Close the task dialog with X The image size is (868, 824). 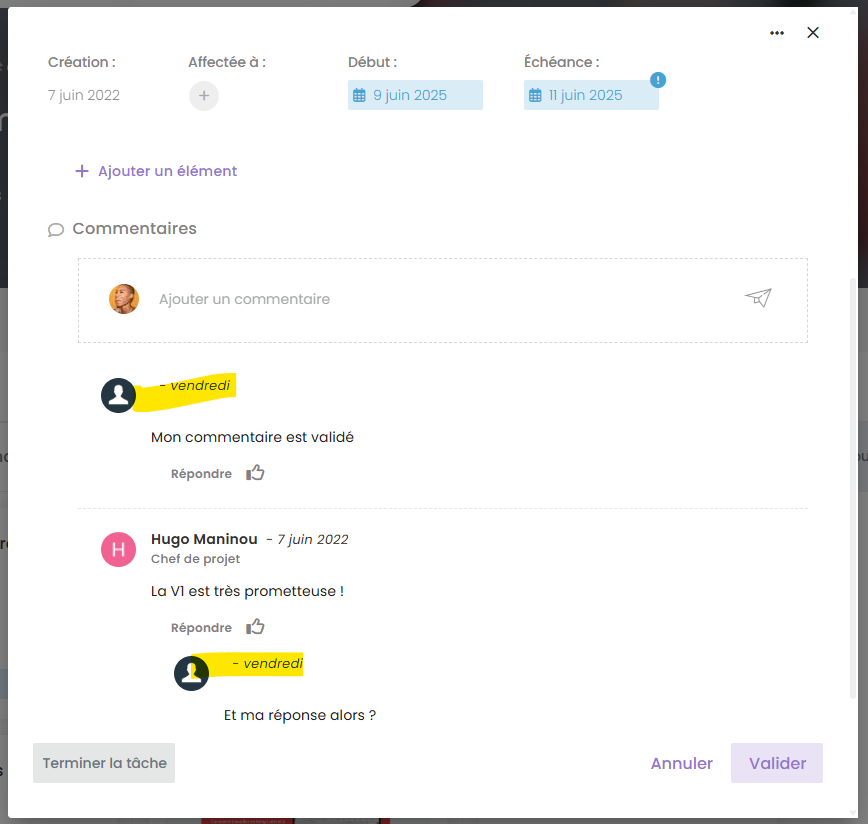[x=813, y=33]
